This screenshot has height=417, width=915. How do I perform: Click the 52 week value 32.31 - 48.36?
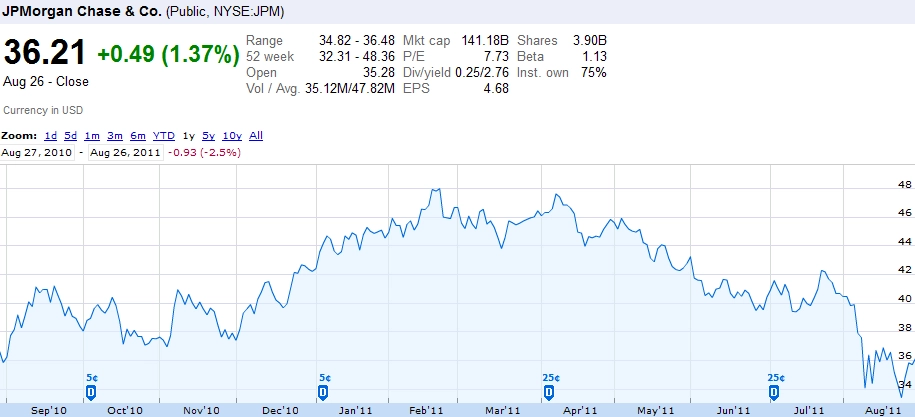357,57
